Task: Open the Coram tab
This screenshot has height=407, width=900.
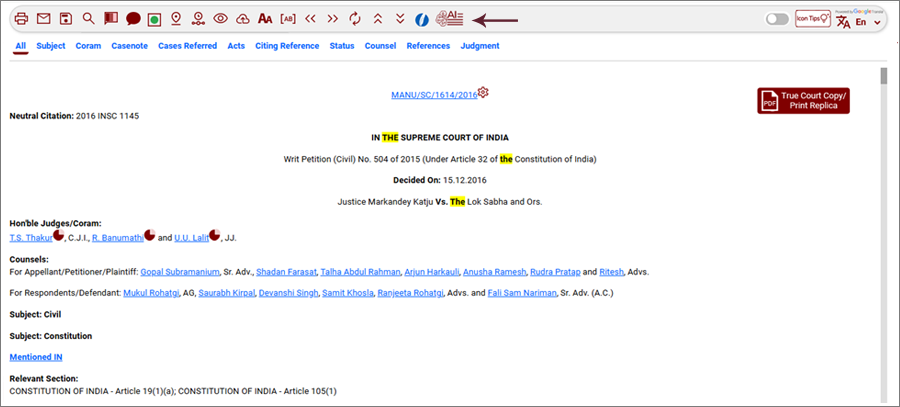Action: 88,46
